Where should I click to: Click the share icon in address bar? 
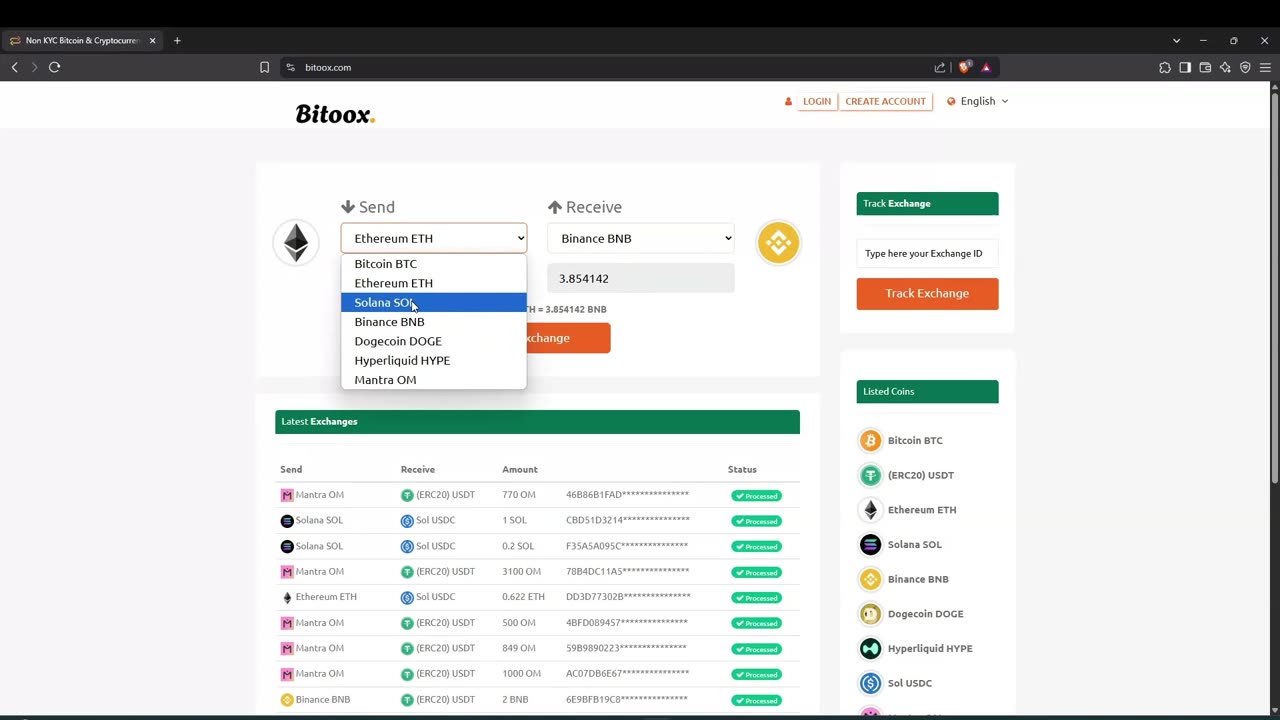click(940, 67)
